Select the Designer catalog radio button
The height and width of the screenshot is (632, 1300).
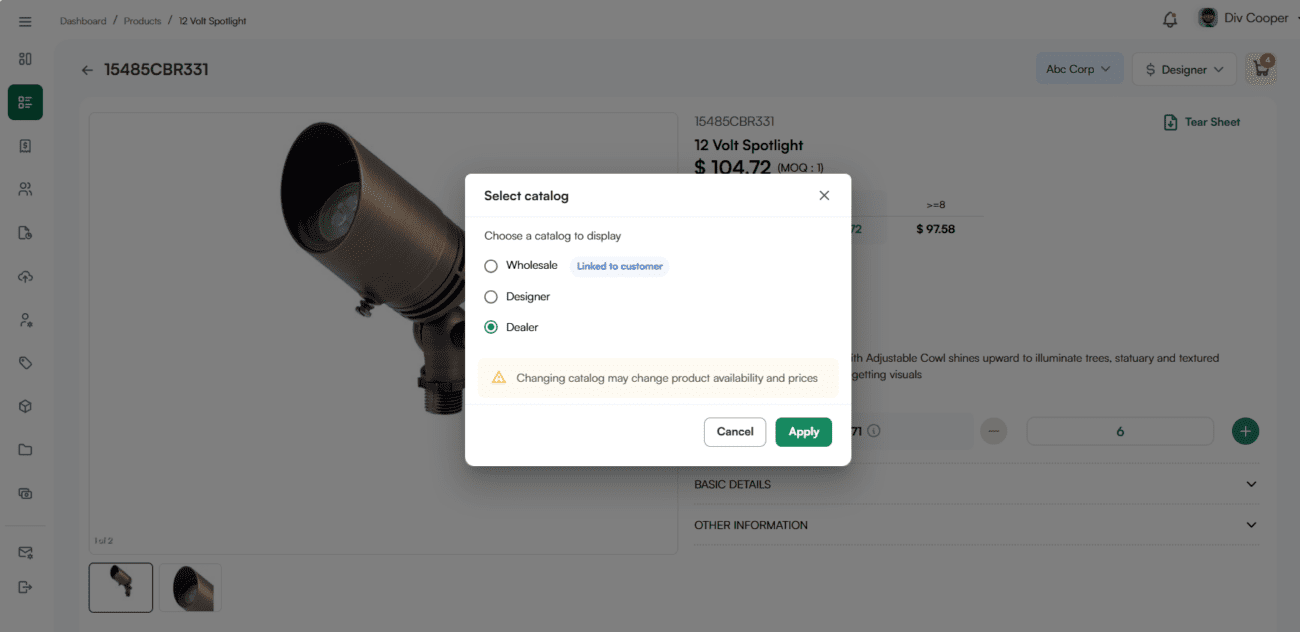(491, 297)
